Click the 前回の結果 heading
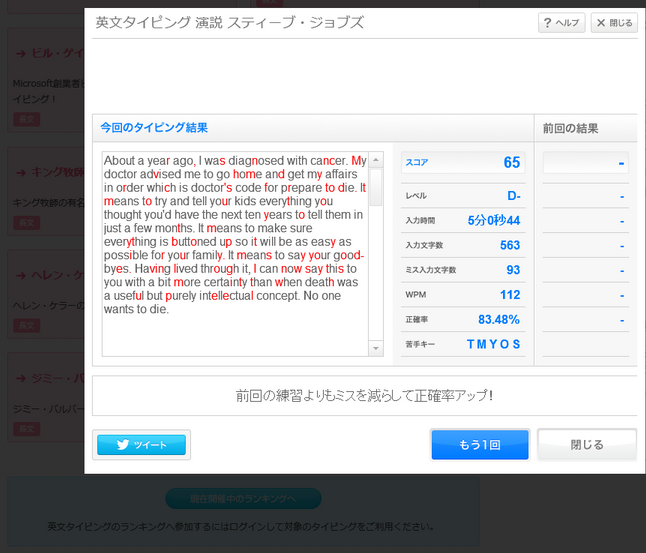 point(570,129)
